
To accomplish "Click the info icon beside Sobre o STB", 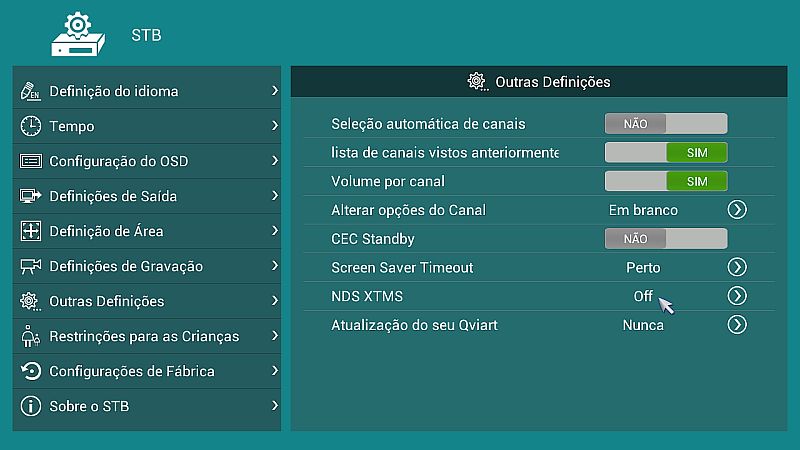I will pos(31,406).
